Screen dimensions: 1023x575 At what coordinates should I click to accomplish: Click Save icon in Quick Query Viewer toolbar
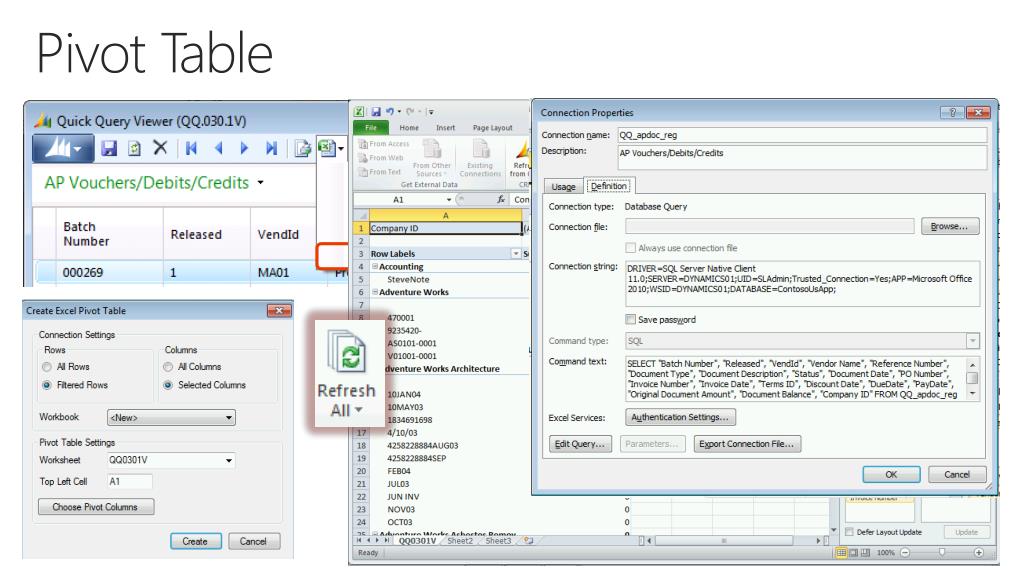click(109, 149)
